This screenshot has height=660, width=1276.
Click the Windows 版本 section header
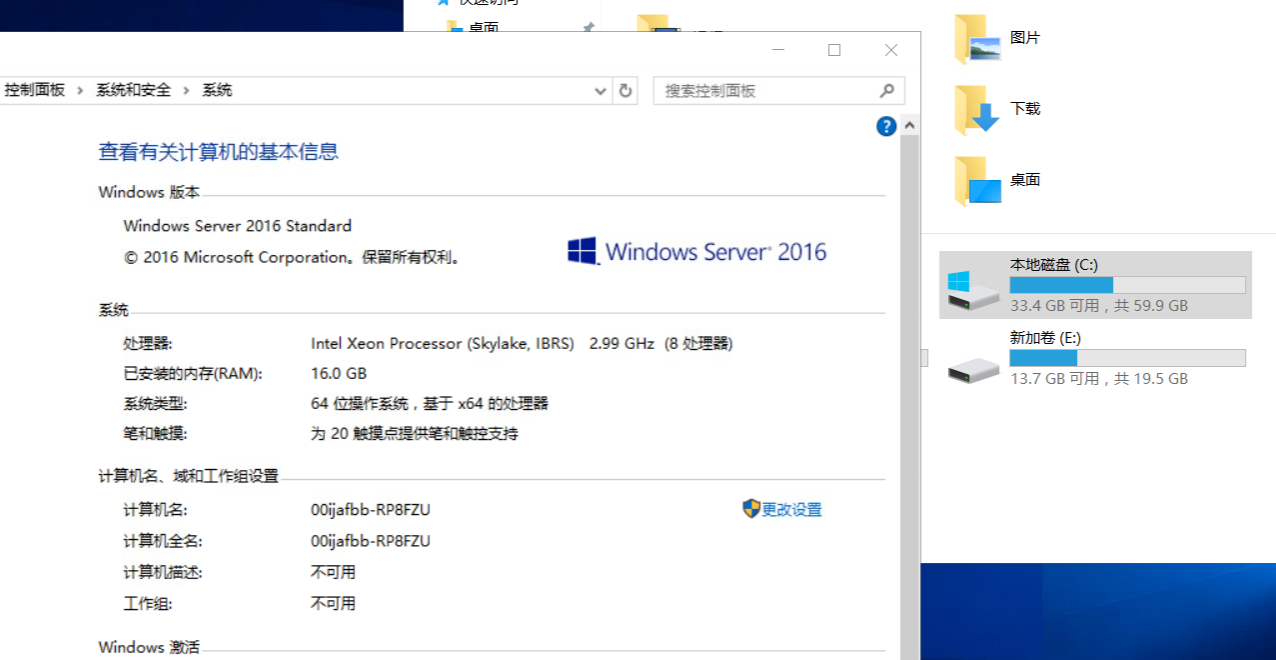point(149,192)
